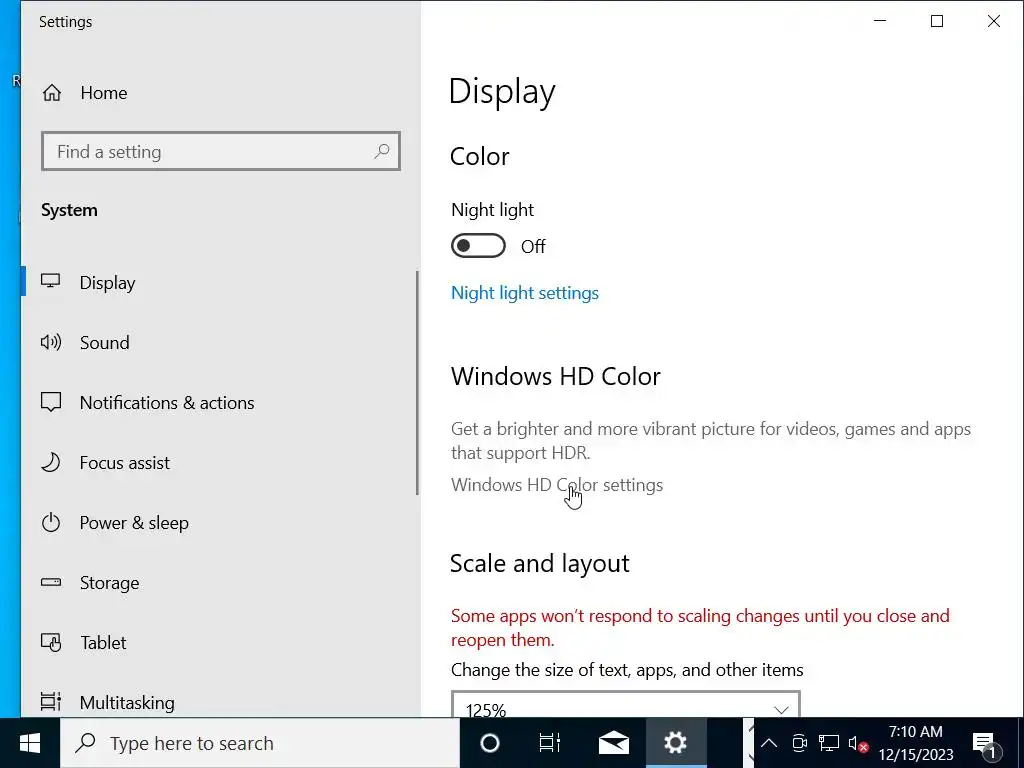
Task: Open Focus assist settings
Action: click(219, 462)
